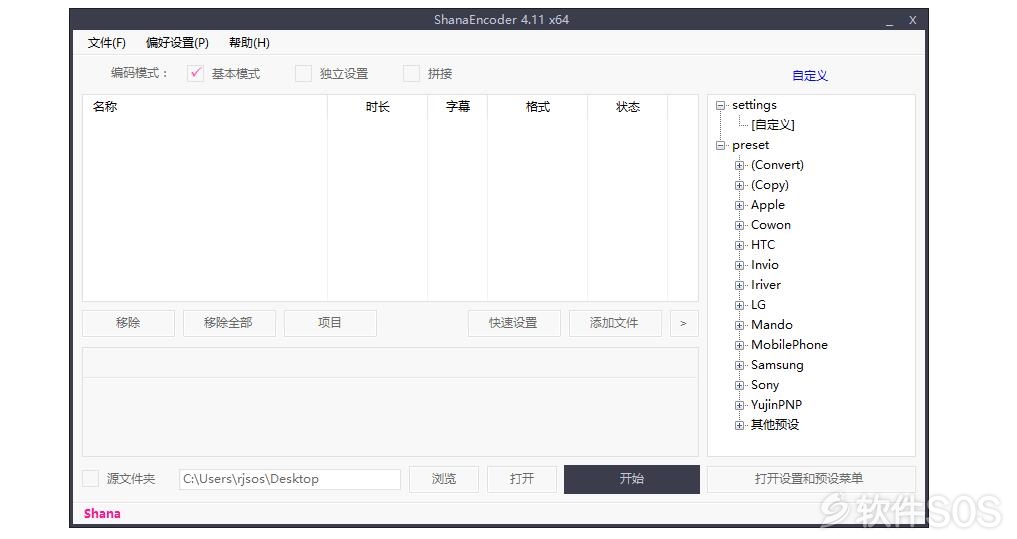This screenshot has width=1017, height=539.
Task: Click the > arrow button beside 添加文件
Action: click(x=684, y=323)
